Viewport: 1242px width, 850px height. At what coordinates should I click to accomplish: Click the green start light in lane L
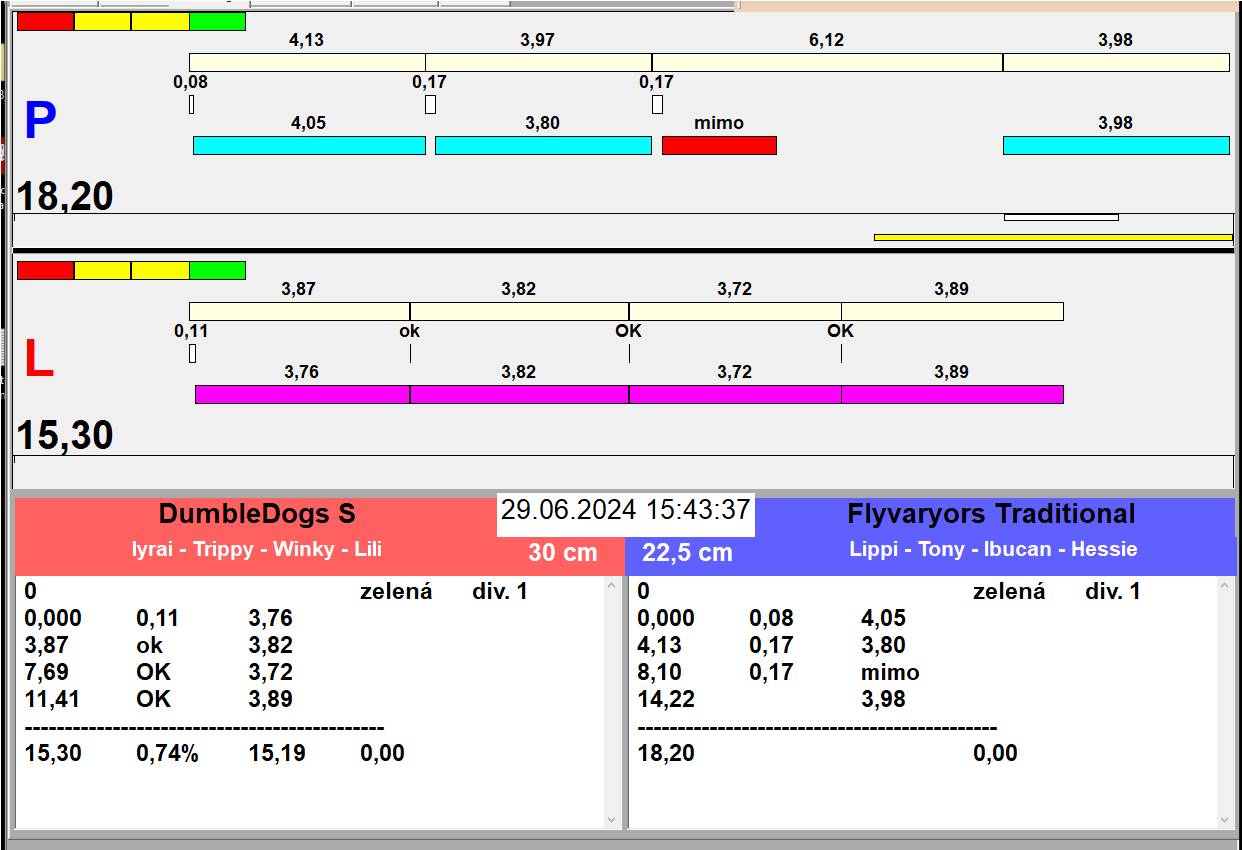pos(217,270)
